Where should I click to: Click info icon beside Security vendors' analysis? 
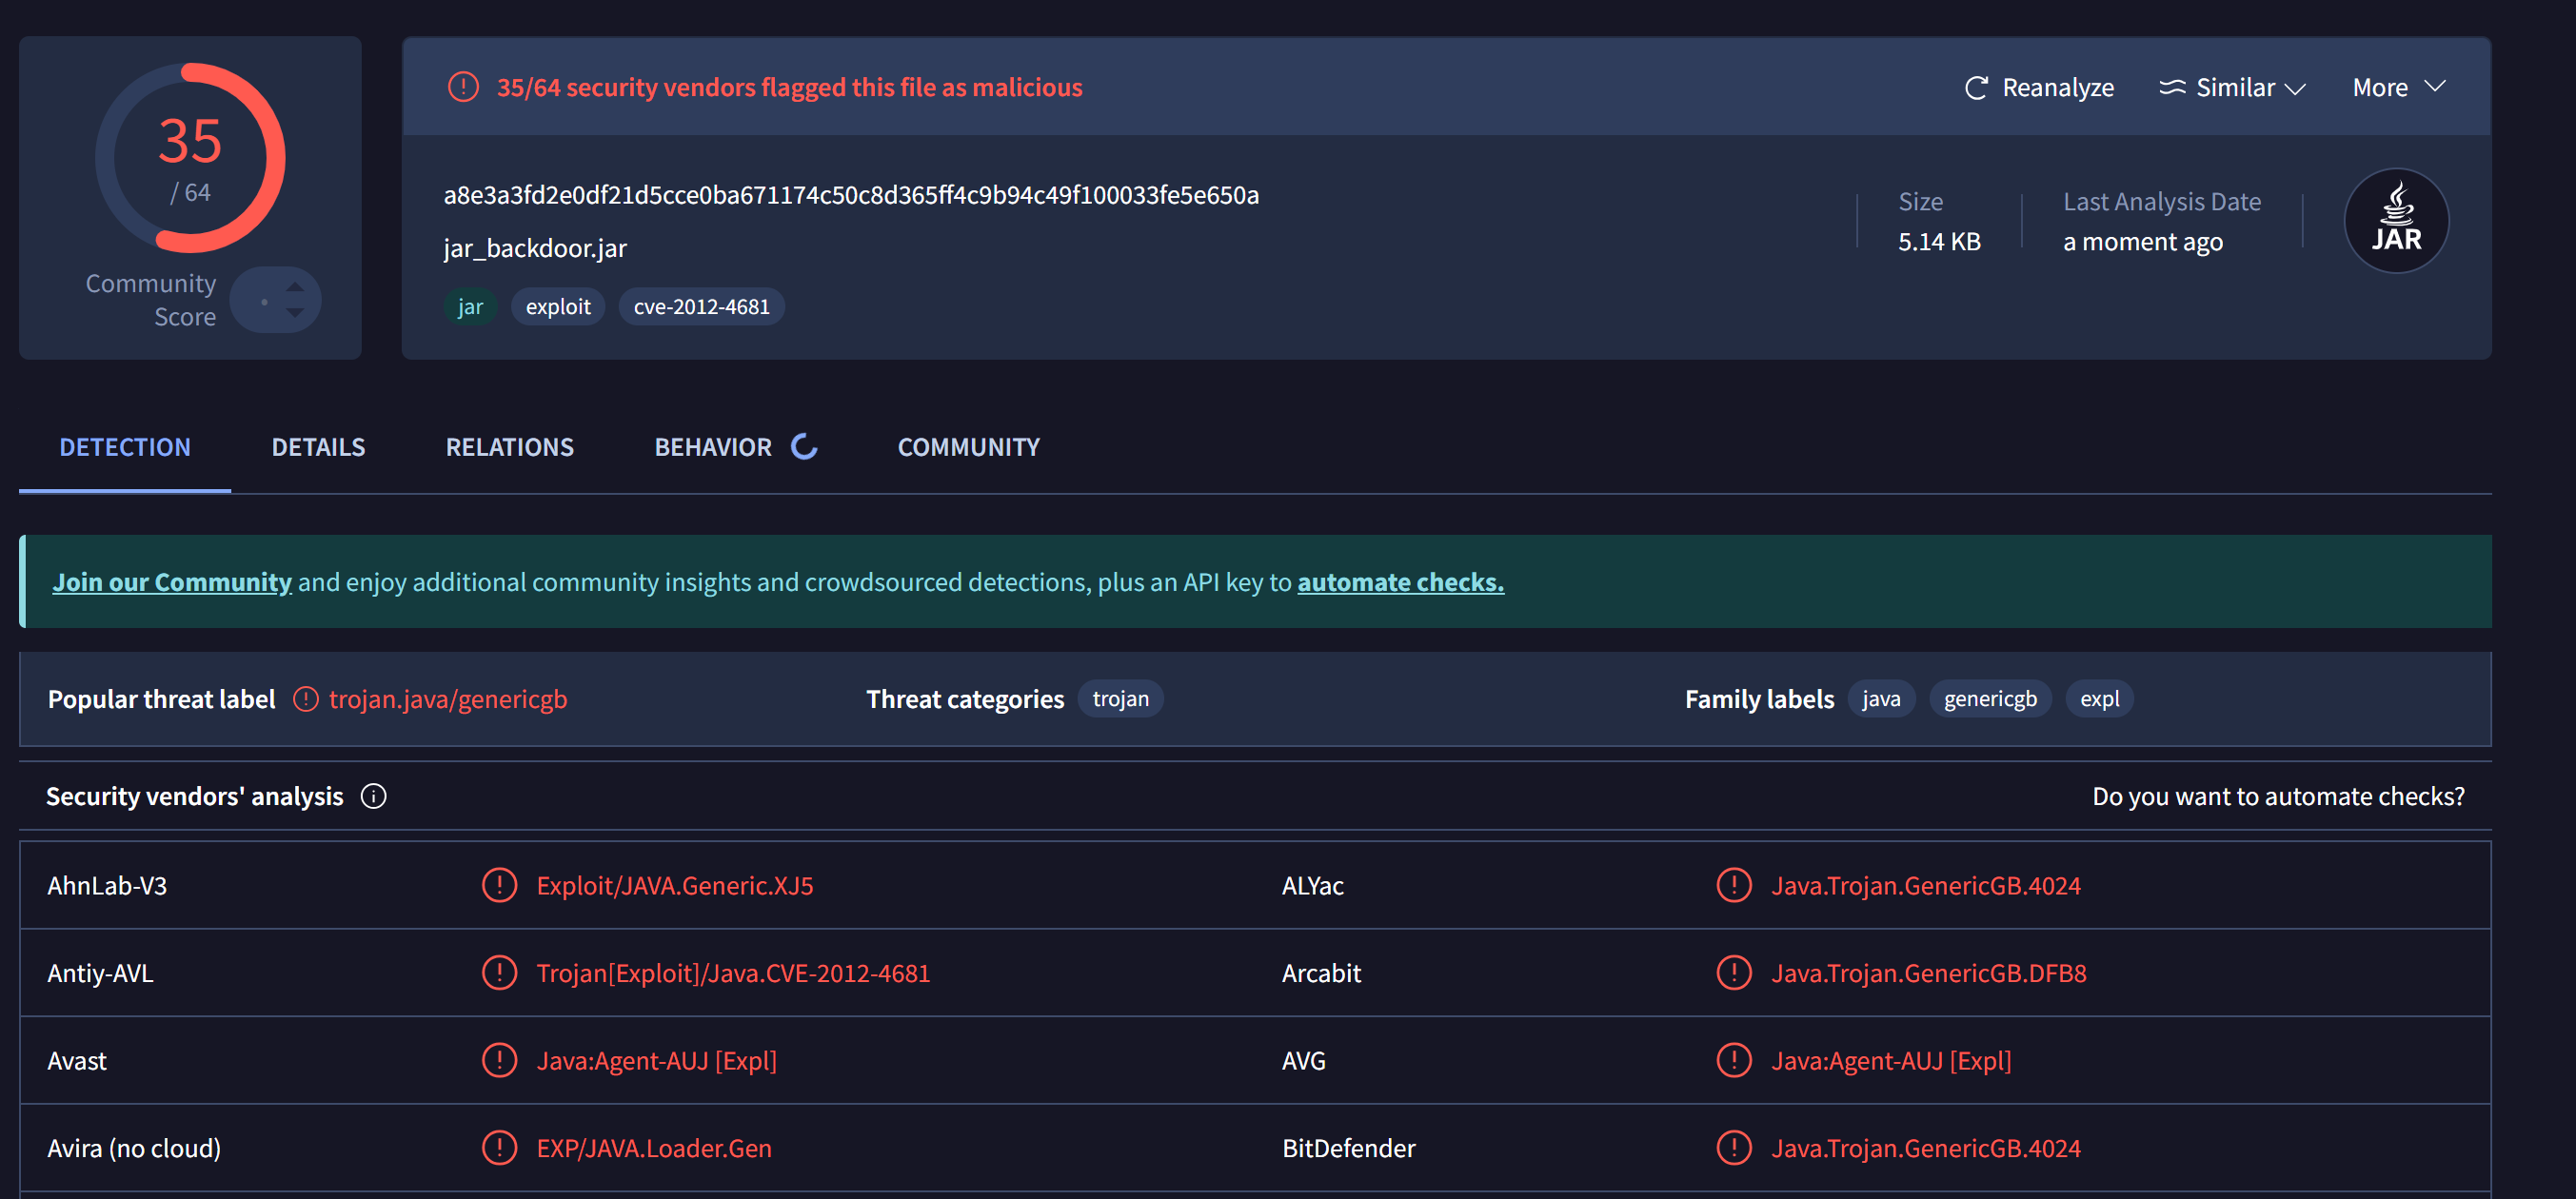pyautogui.click(x=373, y=796)
